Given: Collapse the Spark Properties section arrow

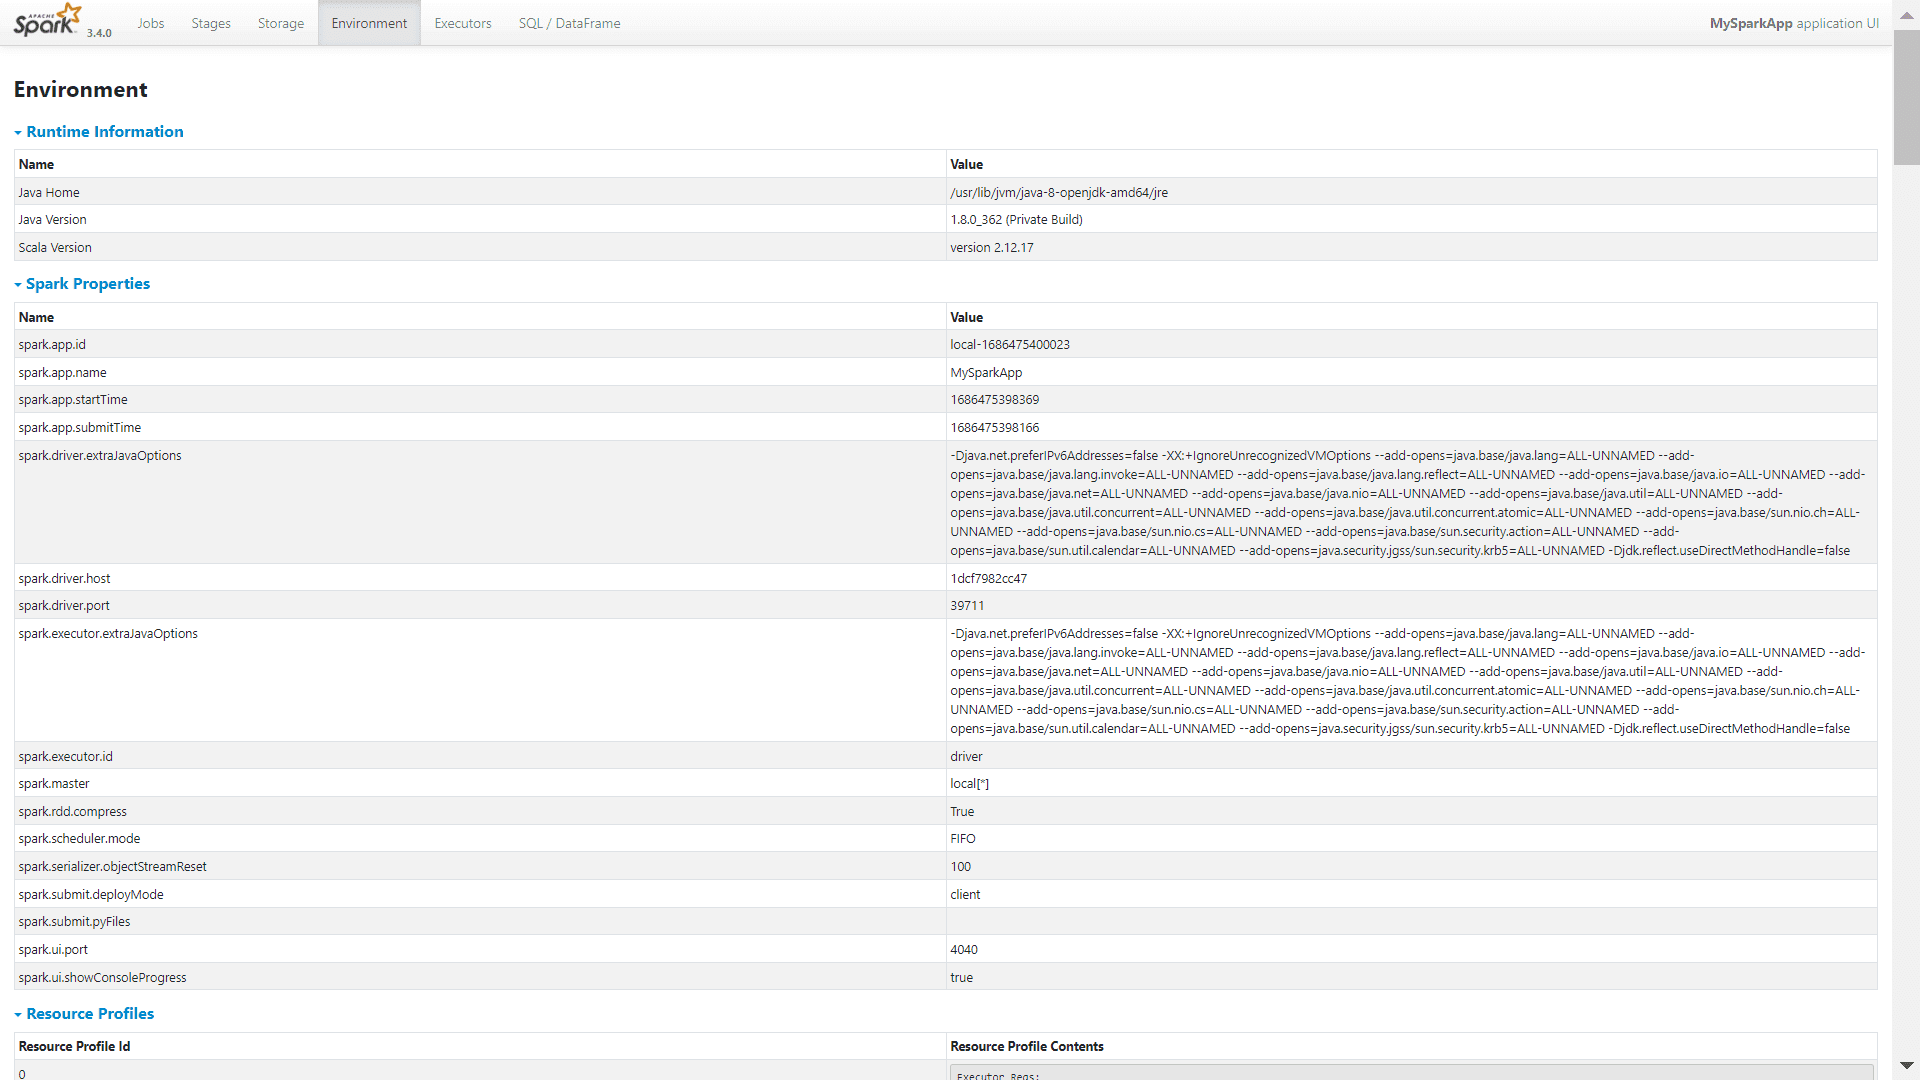Looking at the screenshot, I should click(18, 285).
